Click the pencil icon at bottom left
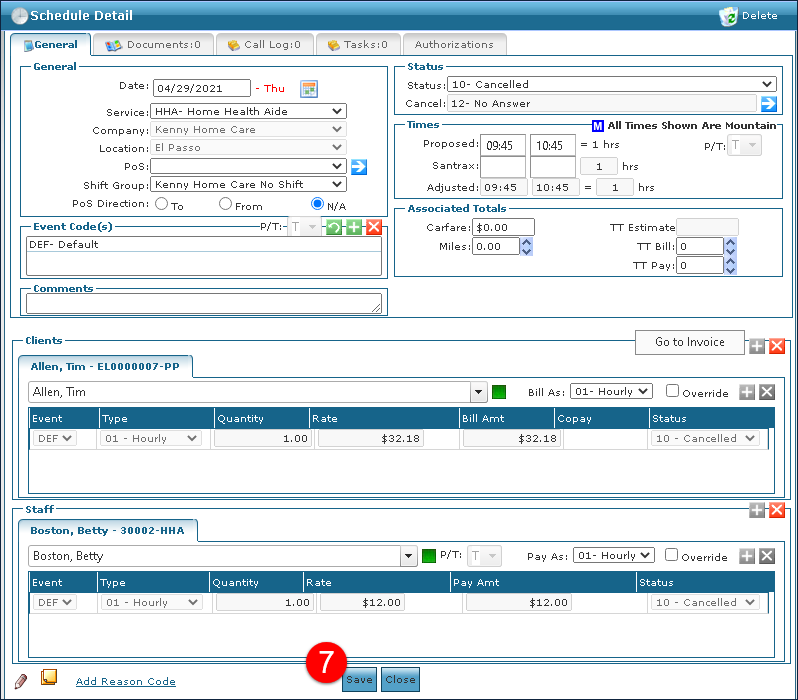The width and height of the screenshot is (798, 700). [21, 680]
